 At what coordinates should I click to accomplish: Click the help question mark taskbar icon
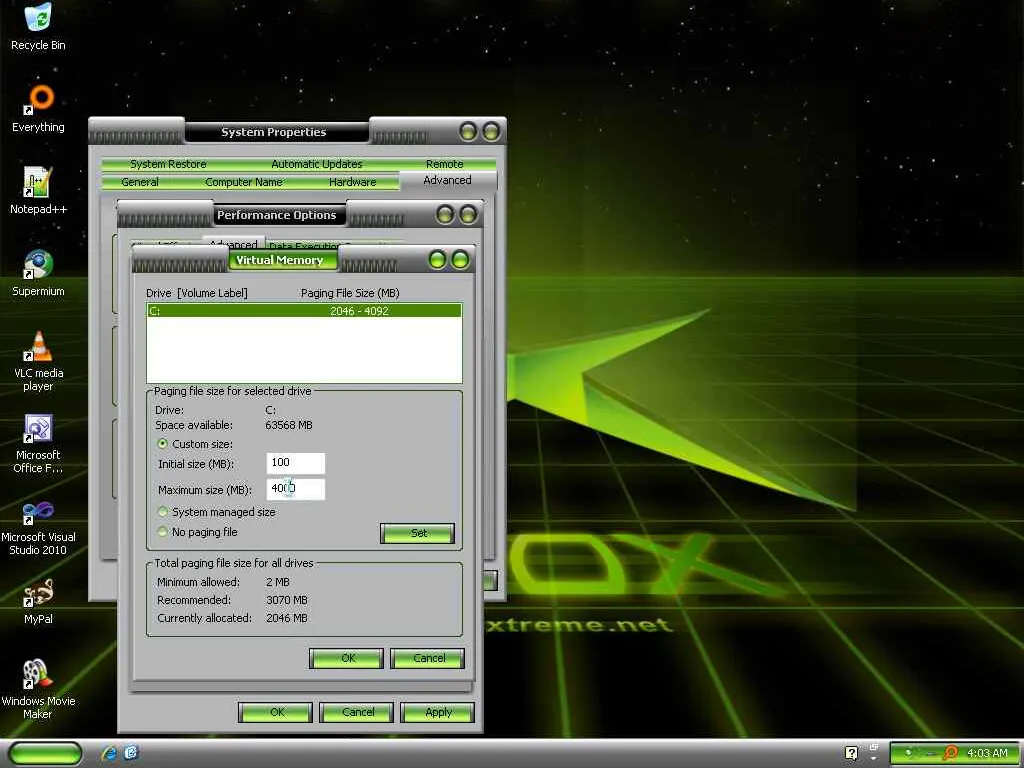[x=851, y=753]
